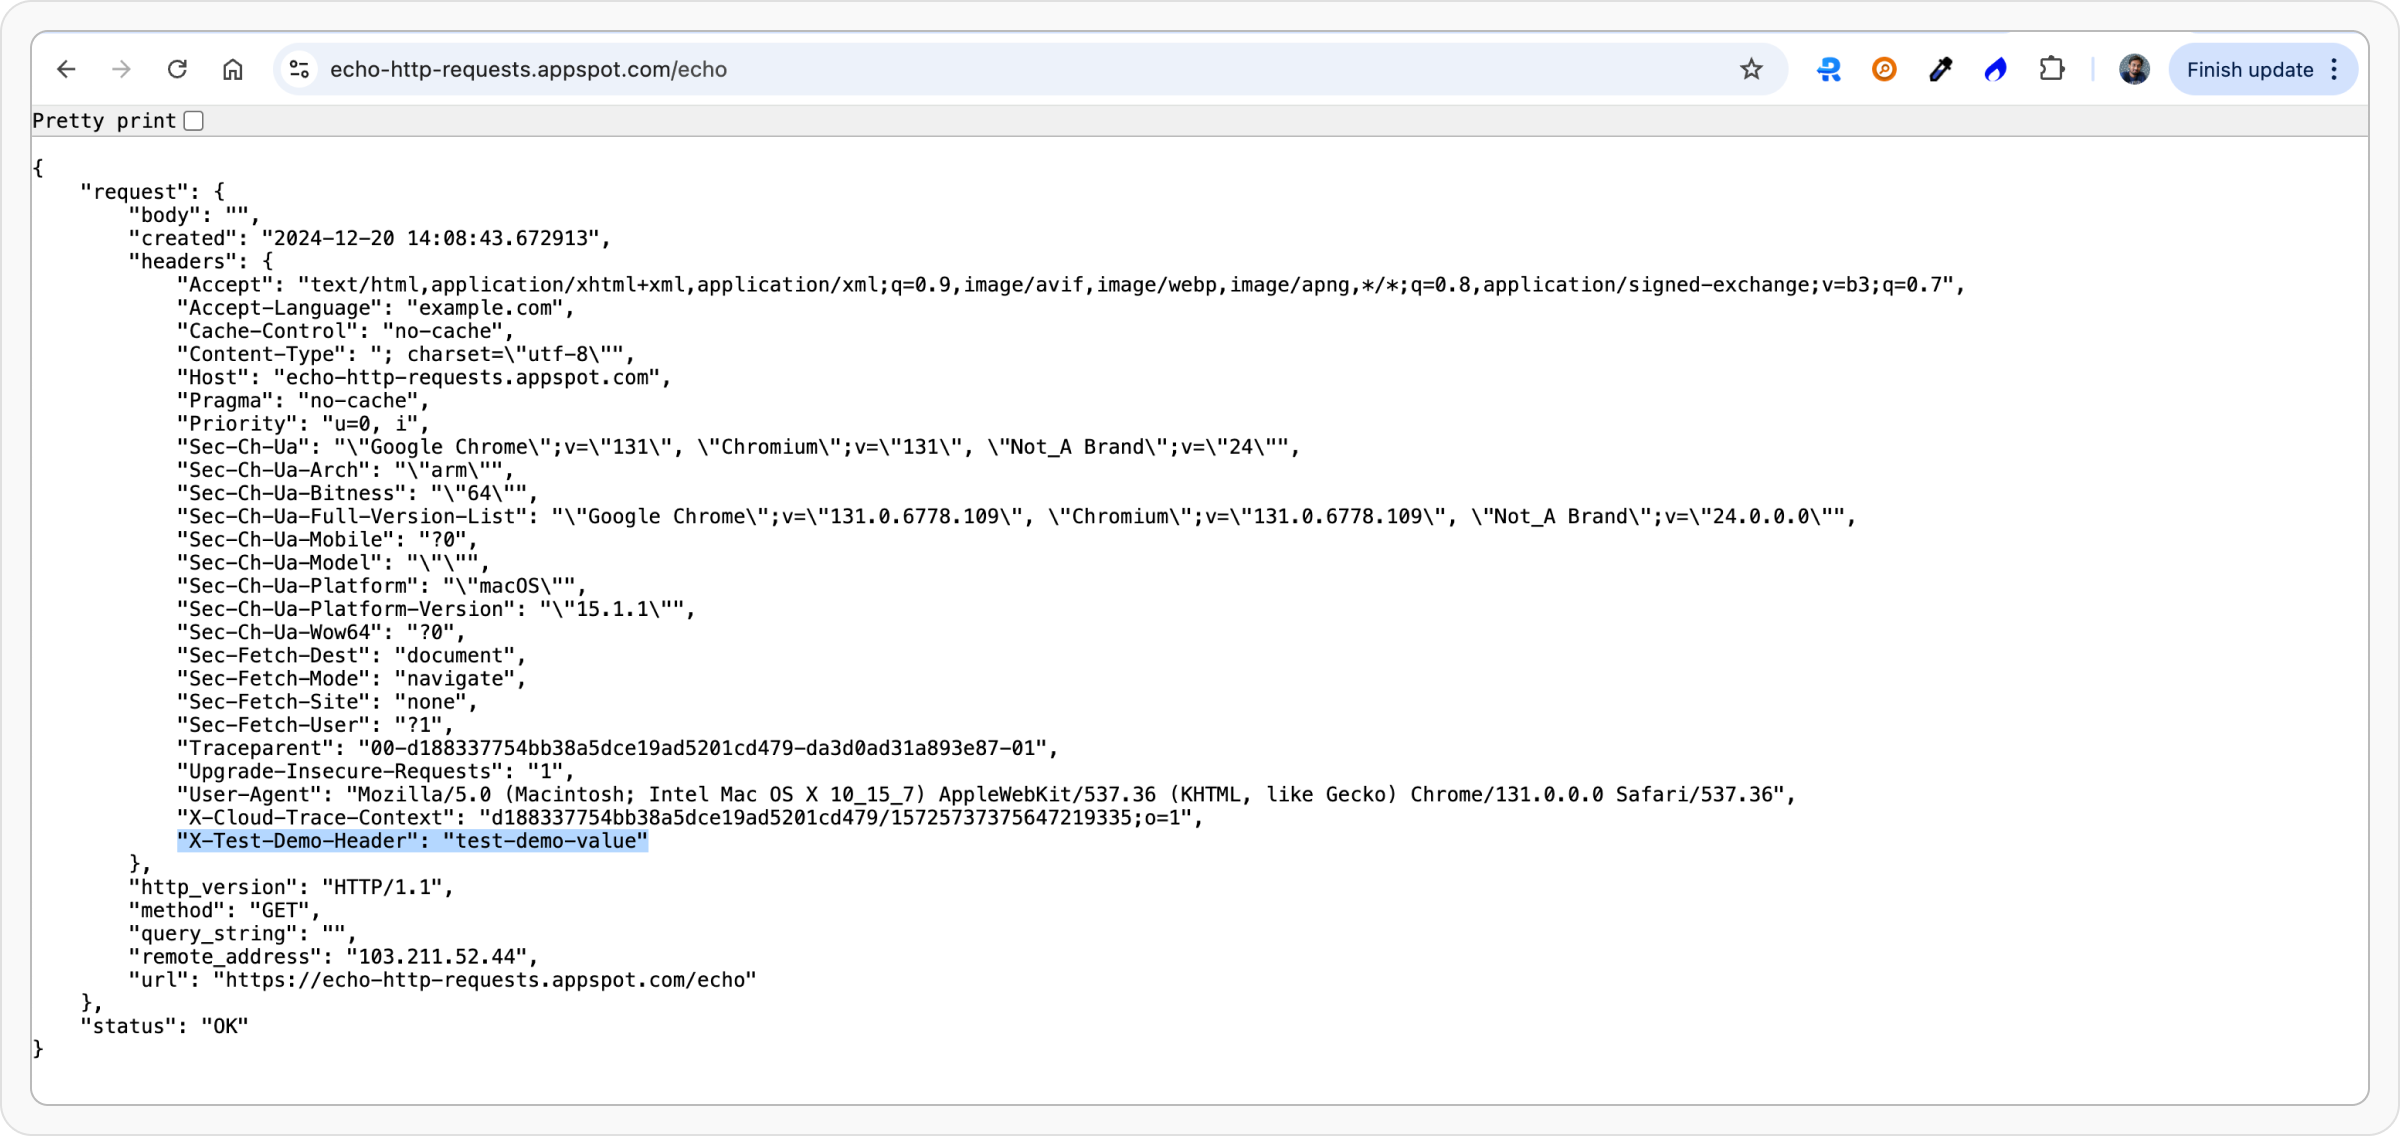Open the blue flame extension icon
2400x1136 pixels.
(1995, 69)
